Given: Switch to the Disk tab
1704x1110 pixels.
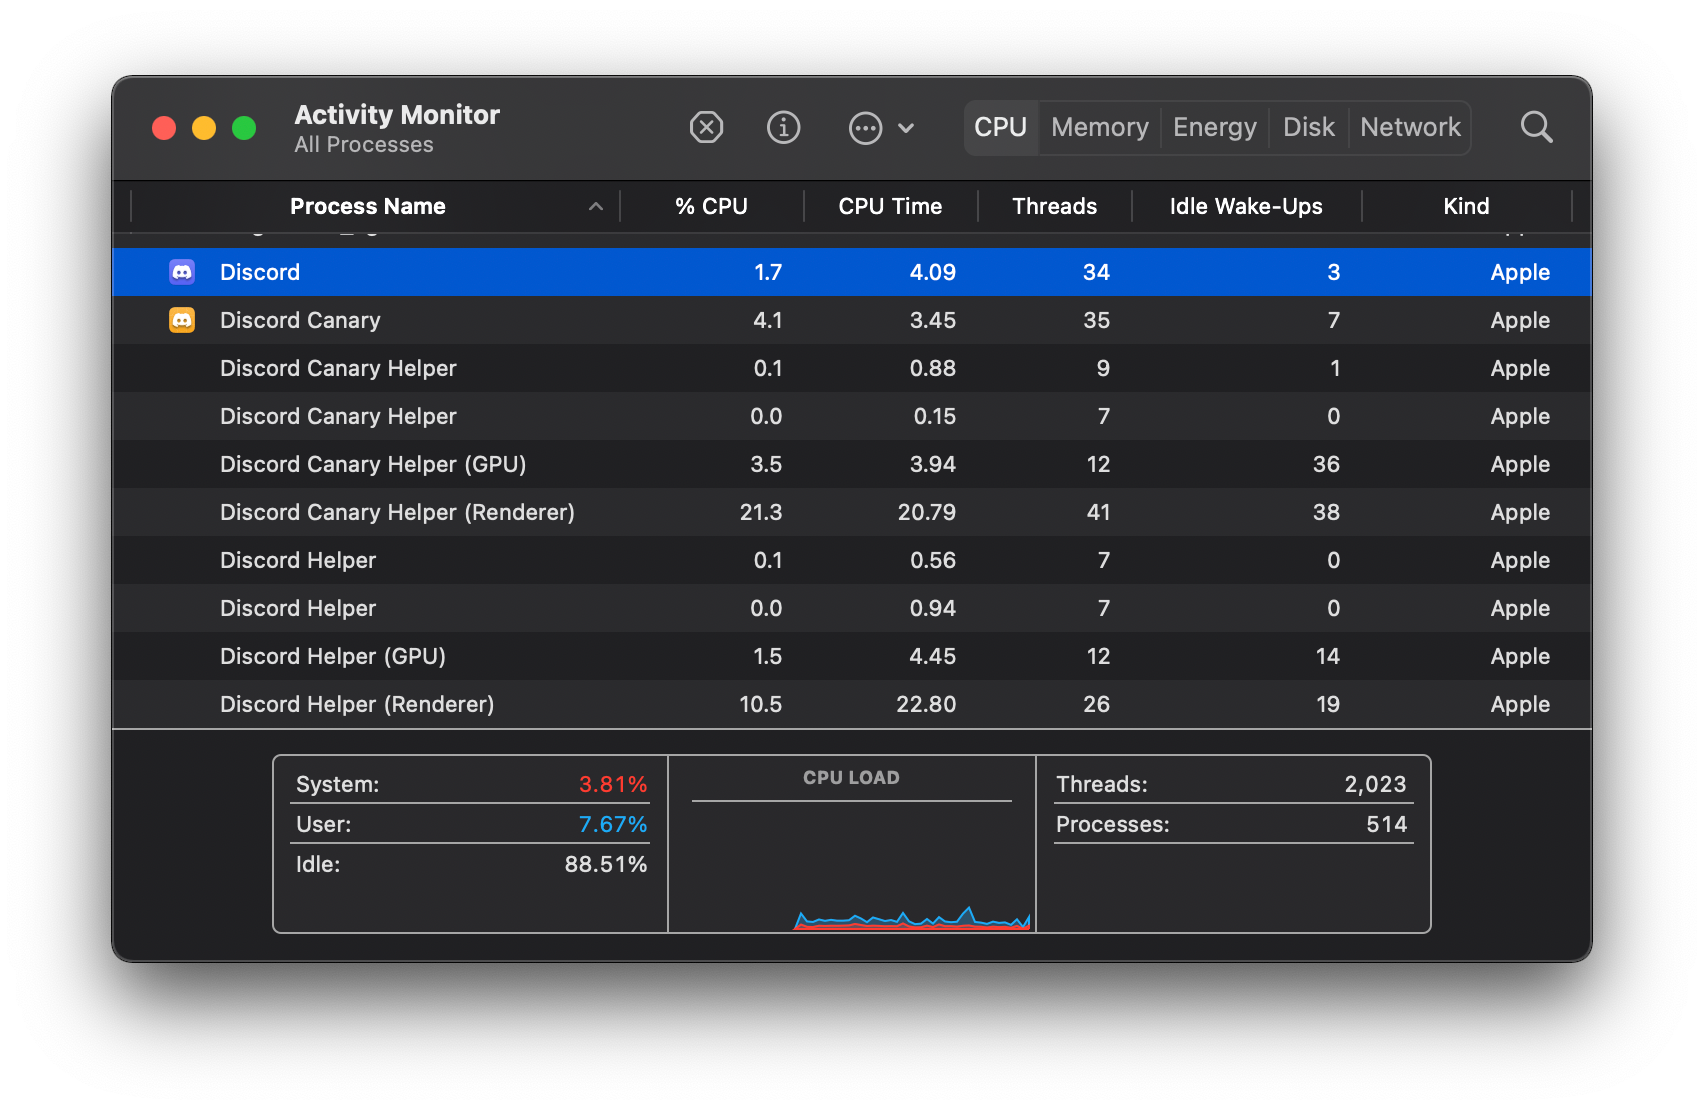Looking at the screenshot, I should (1309, 127).
